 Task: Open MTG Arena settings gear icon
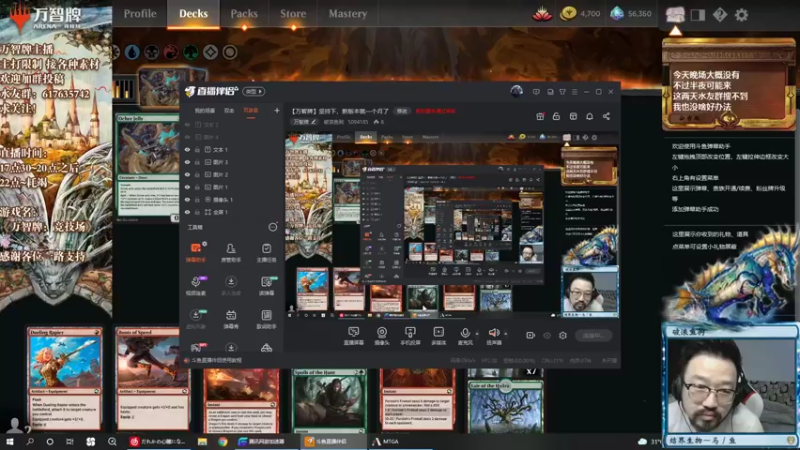[x=741, y=15]
